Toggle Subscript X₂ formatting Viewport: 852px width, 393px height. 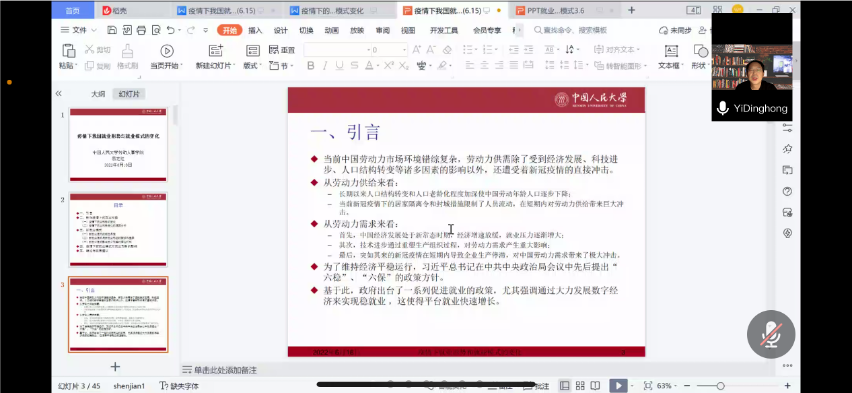click(x=403, y=66)
